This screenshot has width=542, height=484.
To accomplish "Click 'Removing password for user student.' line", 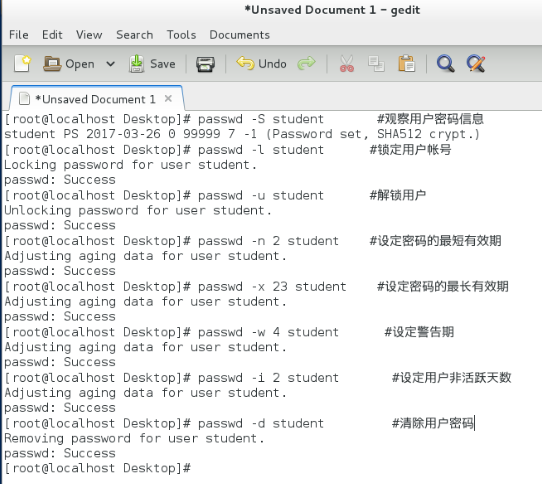I will 134,439.
